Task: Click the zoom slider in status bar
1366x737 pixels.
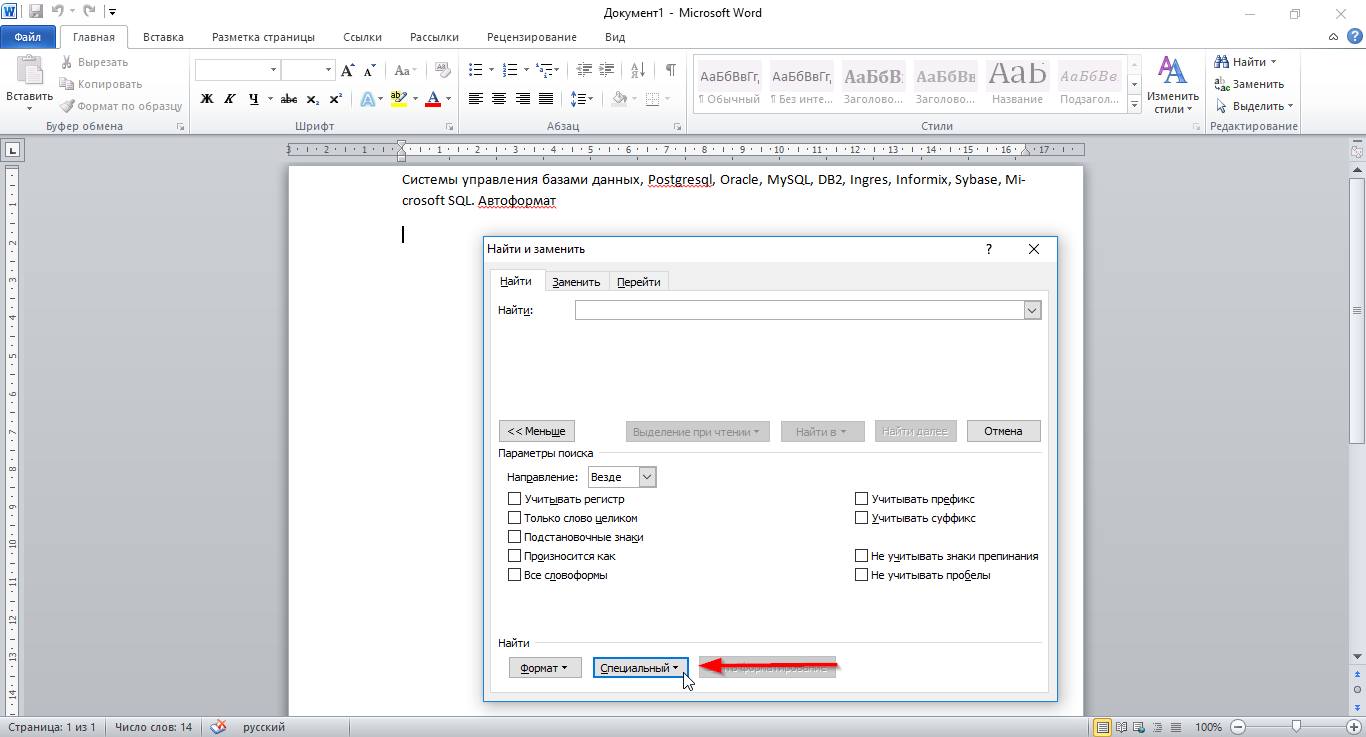Action: [x=1296, y=727]
